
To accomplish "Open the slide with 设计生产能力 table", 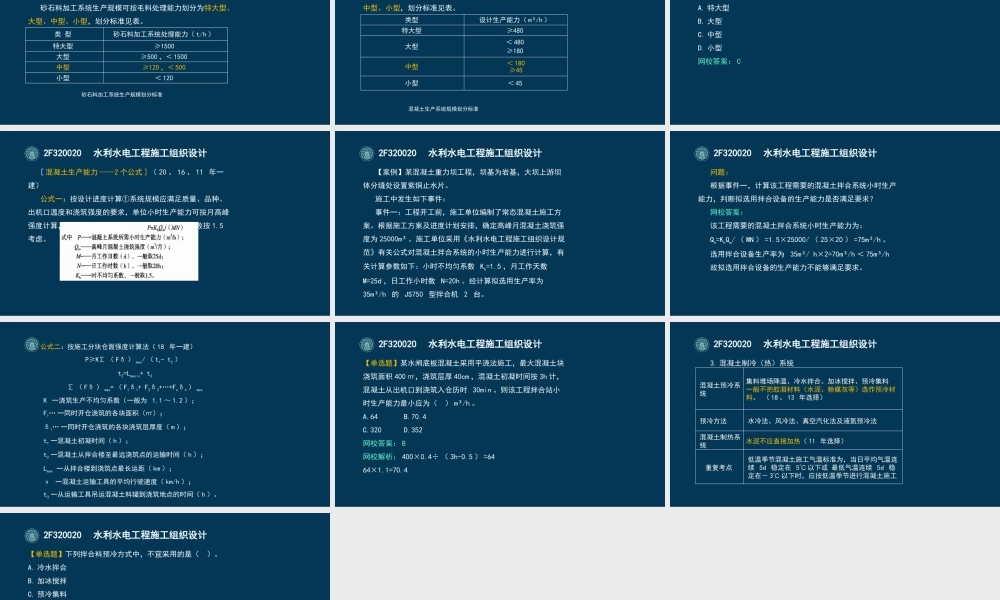I will (499, 60).
